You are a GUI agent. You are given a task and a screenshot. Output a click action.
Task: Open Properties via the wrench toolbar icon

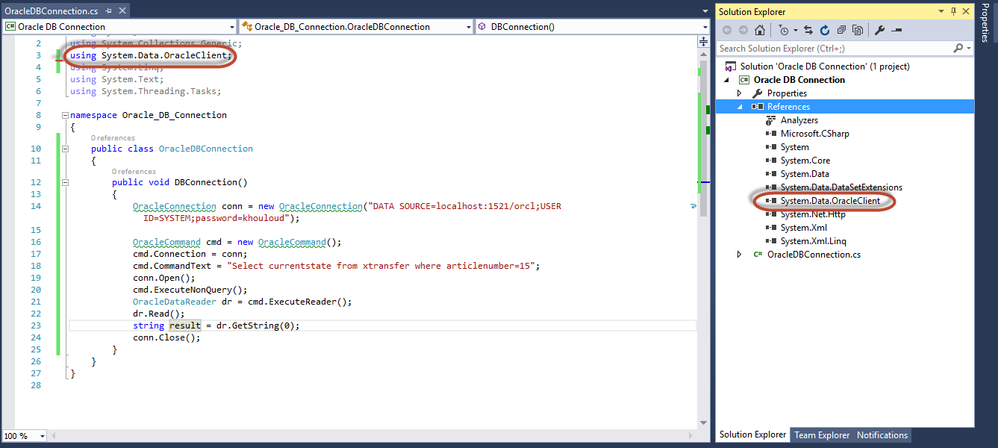[878, 30]
